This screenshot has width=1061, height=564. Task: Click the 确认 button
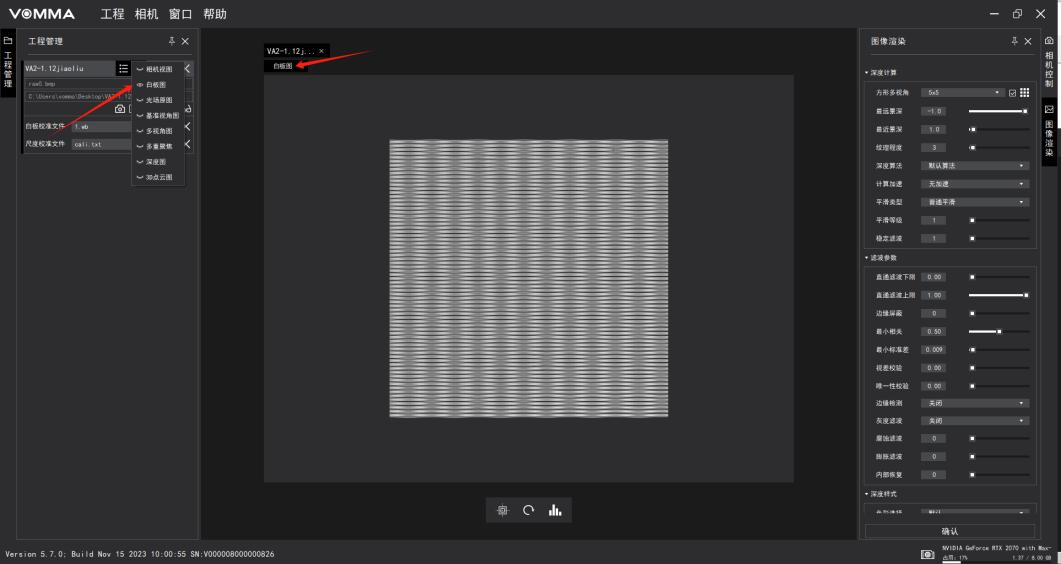tap(949, 531)
